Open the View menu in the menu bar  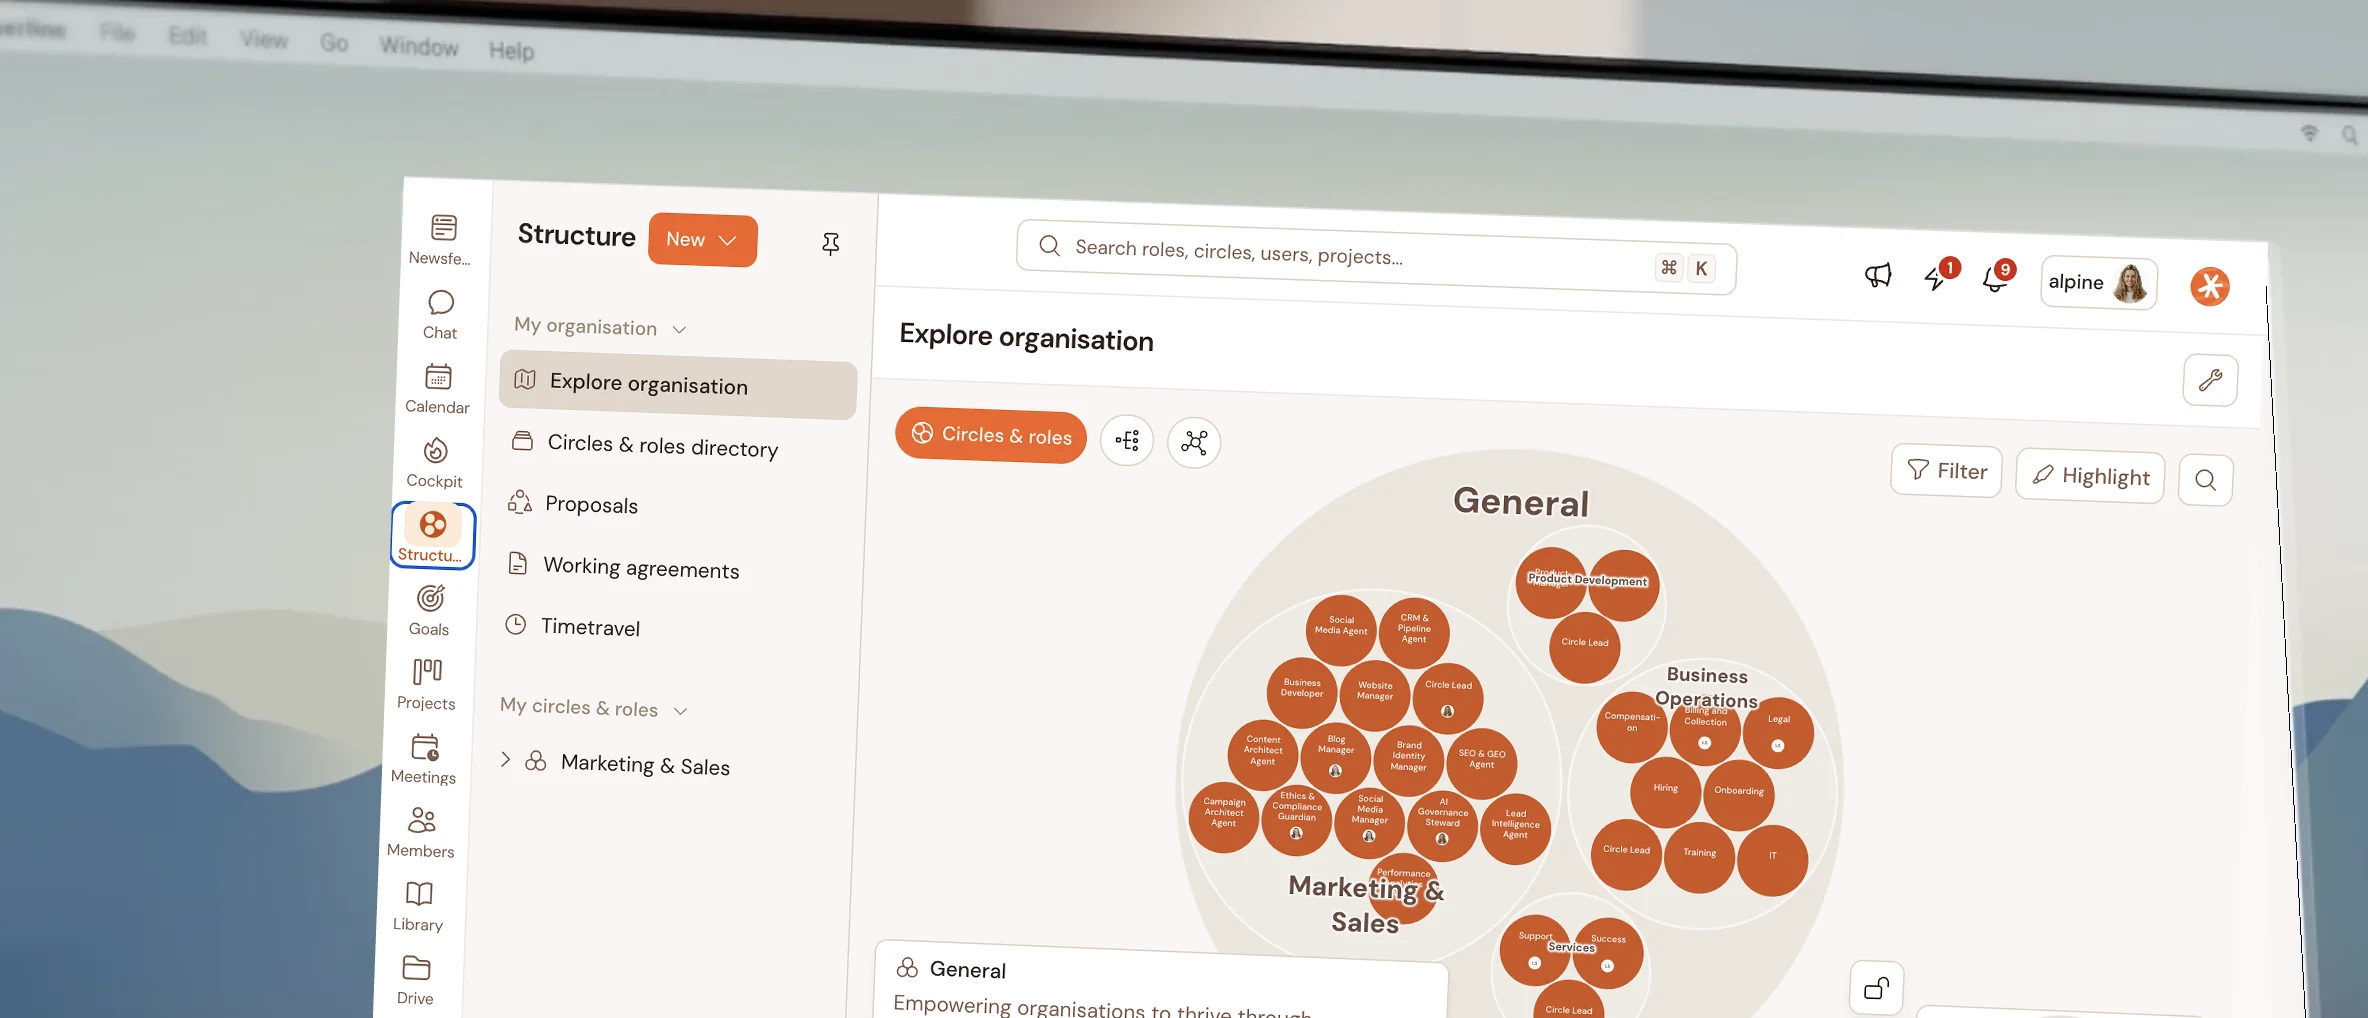click(x=264, y=40)
